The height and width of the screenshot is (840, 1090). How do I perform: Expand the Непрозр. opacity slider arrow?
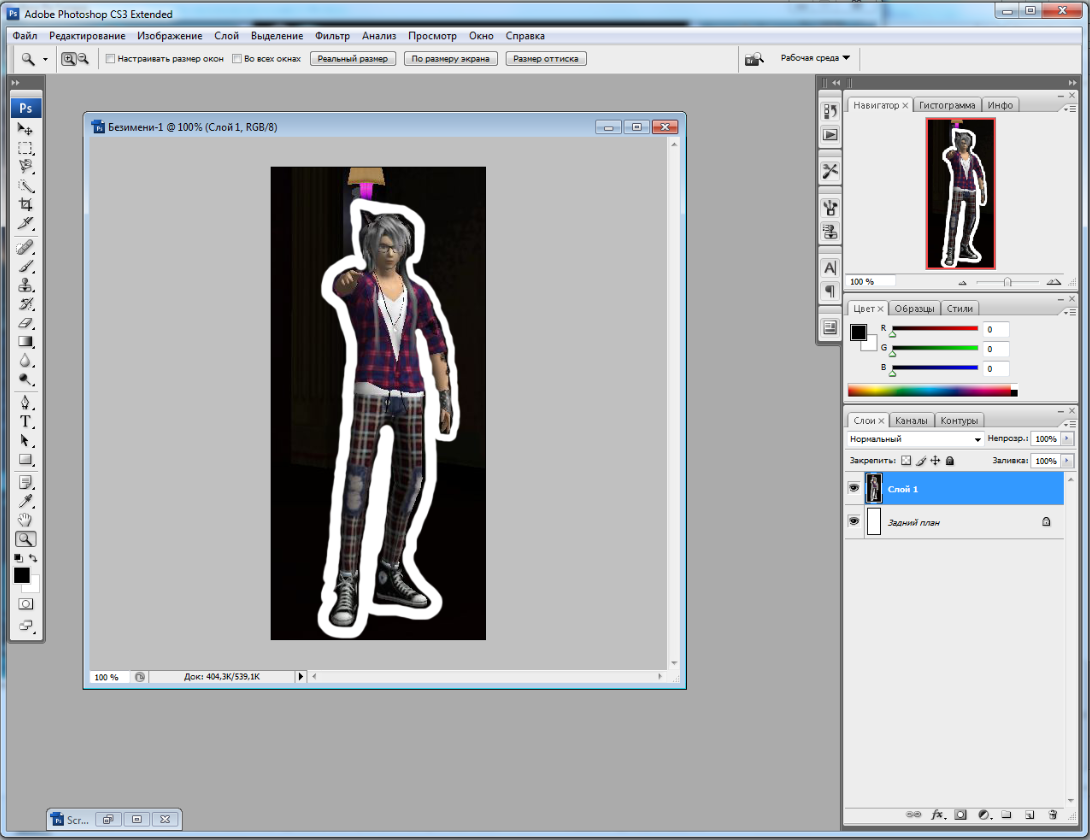coord(1067,439)
